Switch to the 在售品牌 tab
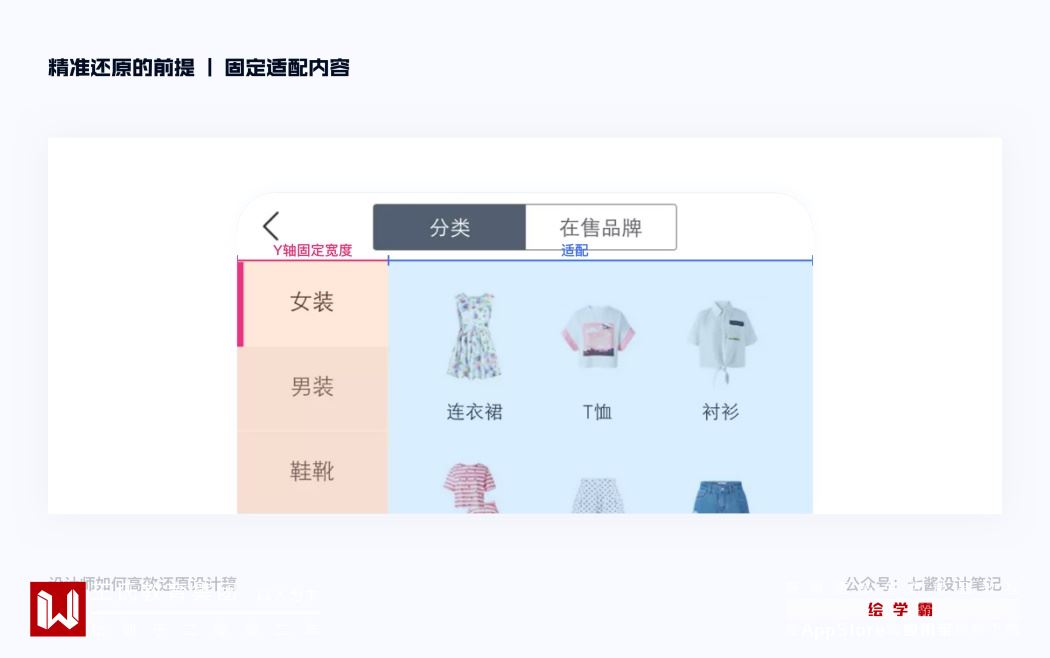Viewport: 1050px width, 658px height. (x=601, y=228)
